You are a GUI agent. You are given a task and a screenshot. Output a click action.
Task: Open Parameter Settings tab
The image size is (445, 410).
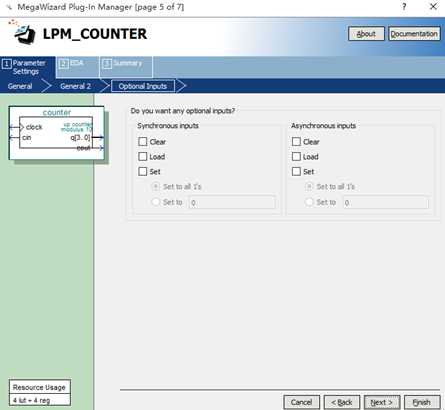[27, 67]
